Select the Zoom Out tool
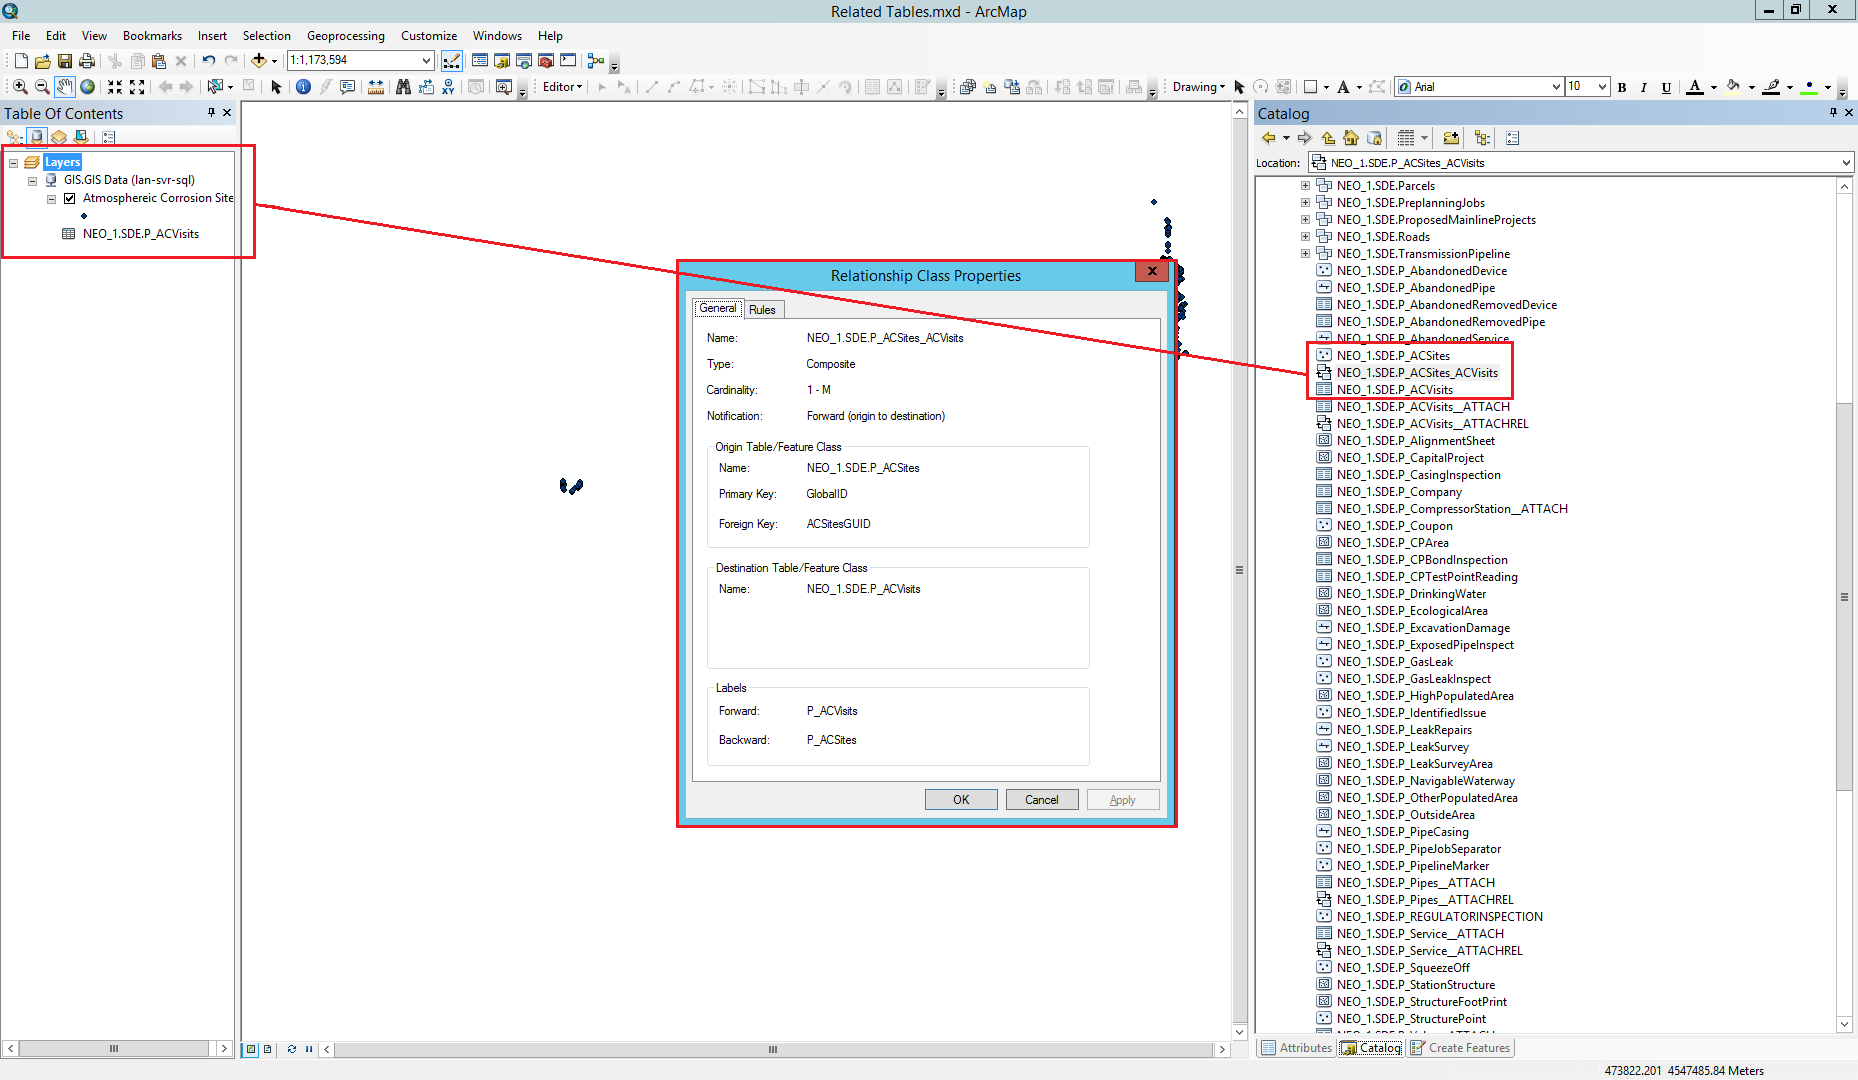Screen dimensions: 1858x1080 click(x=42, y=87)
